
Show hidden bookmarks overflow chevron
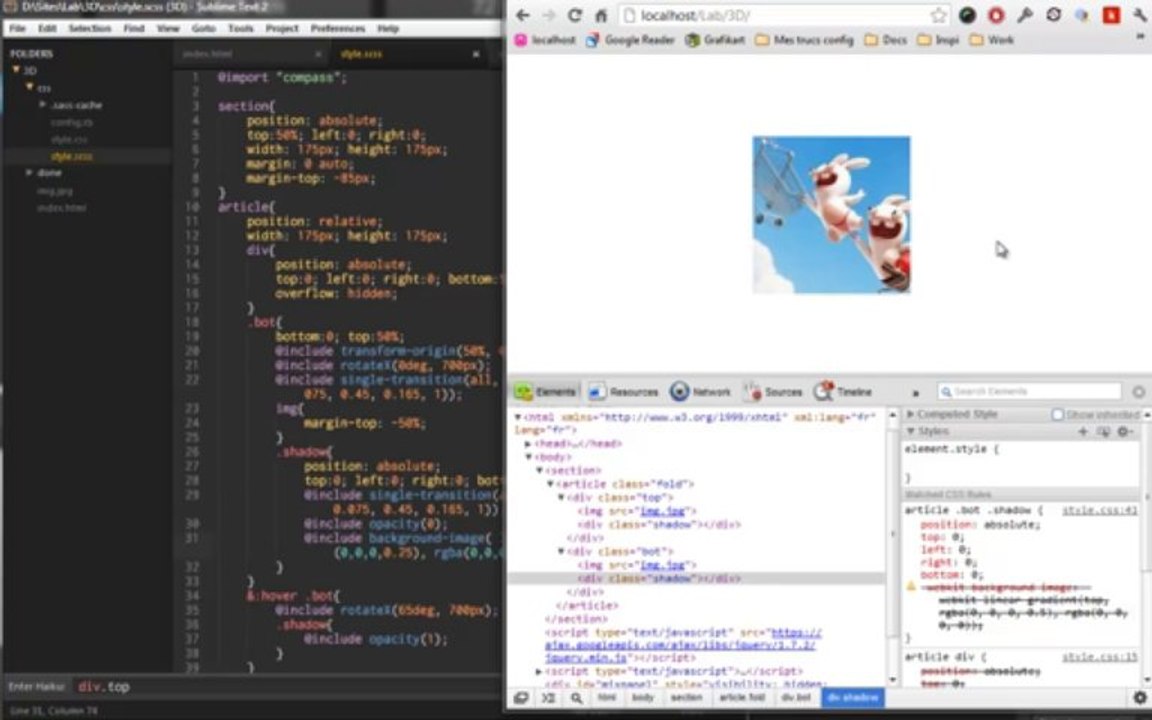[x=1140, y=37]
